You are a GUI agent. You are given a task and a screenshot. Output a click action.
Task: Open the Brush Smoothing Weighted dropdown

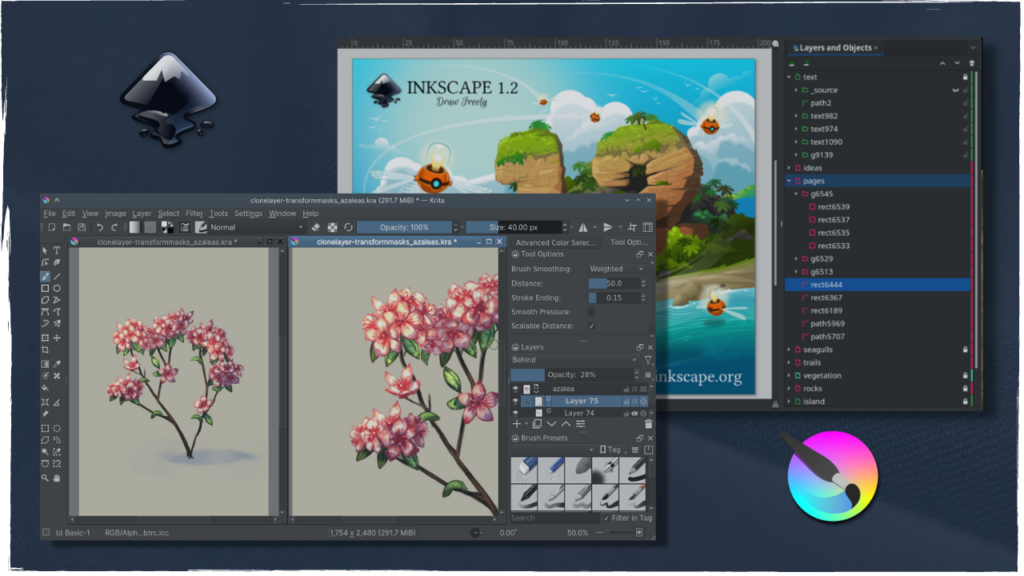617,269
